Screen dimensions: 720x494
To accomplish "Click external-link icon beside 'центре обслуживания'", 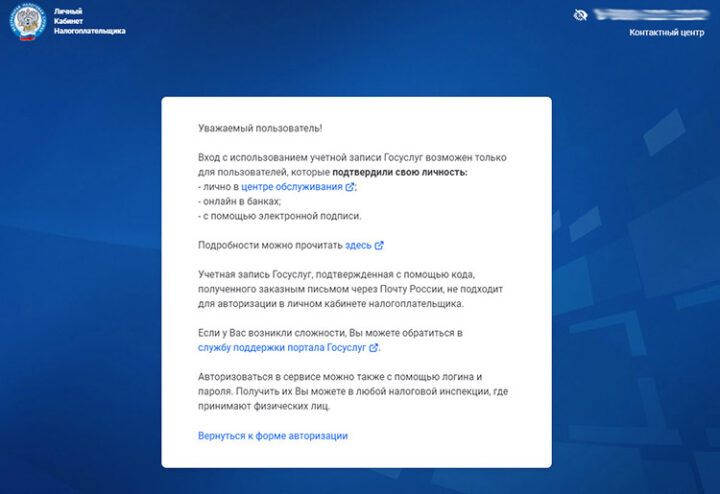I will click(350, 187).
